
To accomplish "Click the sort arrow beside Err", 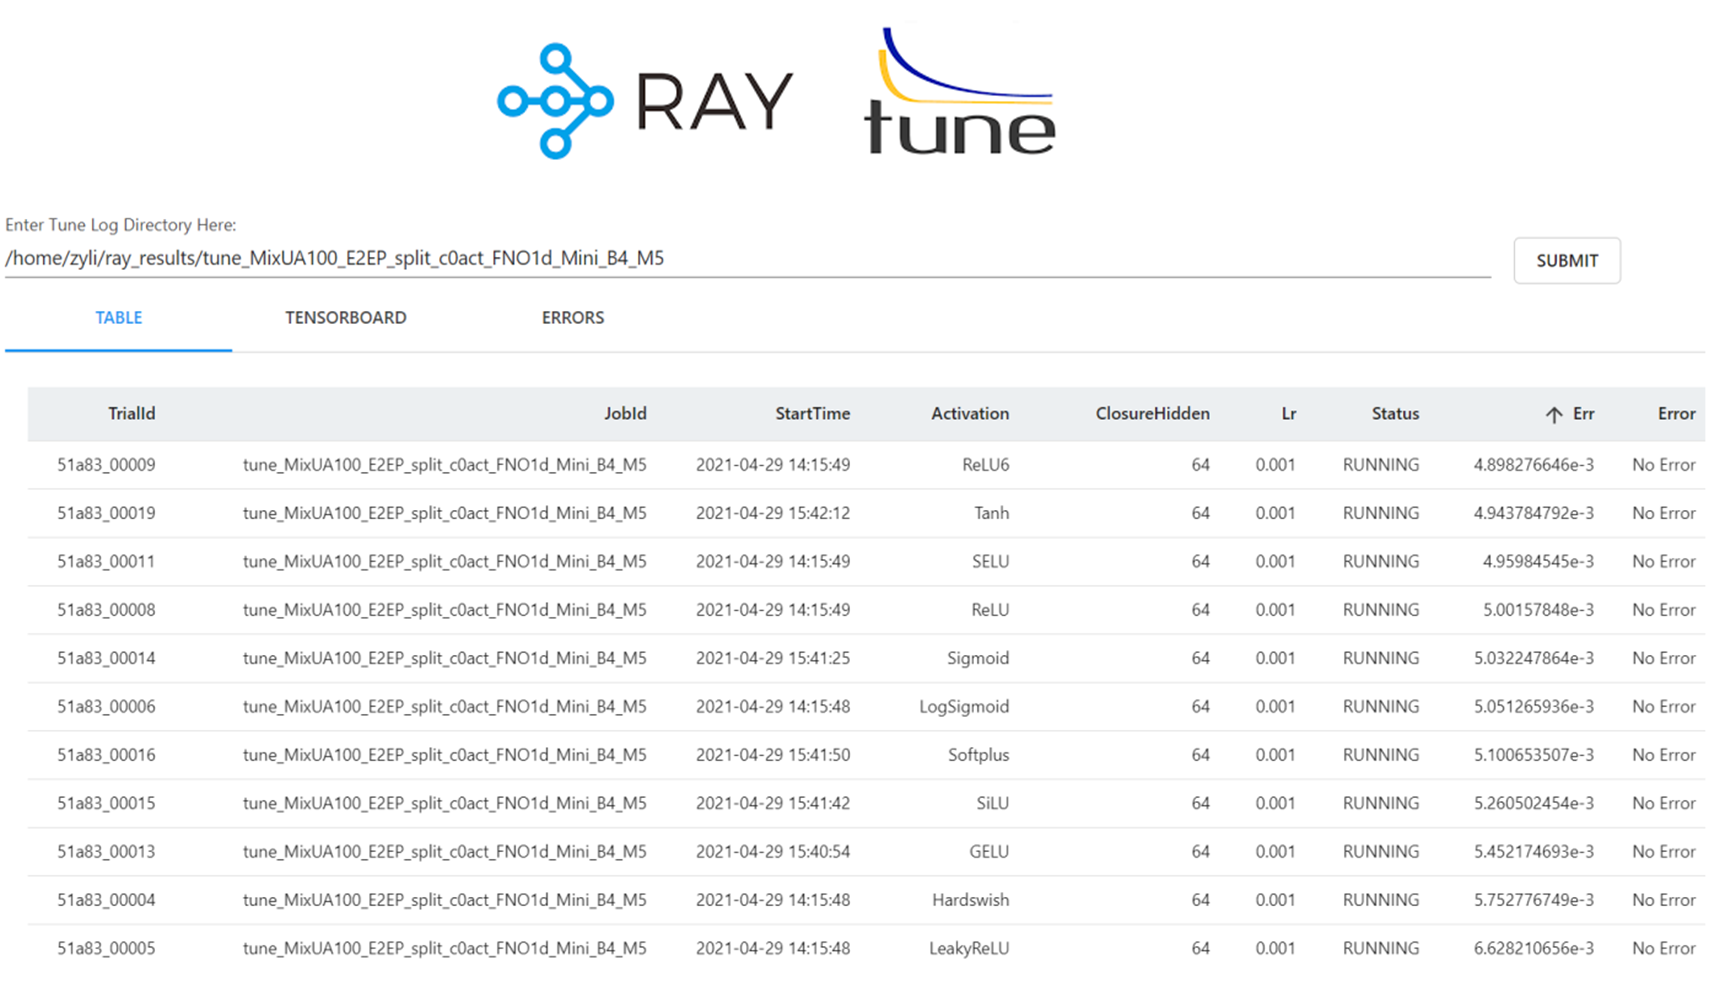I will point(1553,414).
